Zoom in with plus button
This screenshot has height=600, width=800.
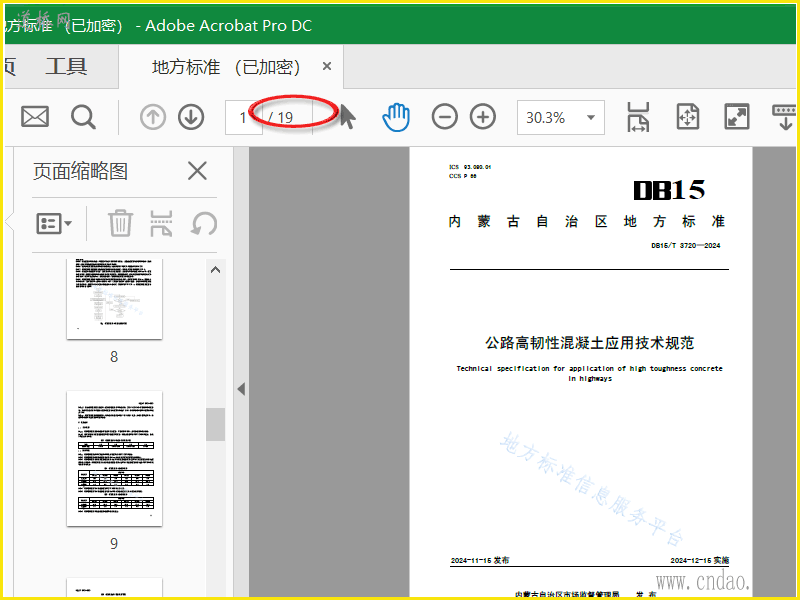[x=483, y=117]
